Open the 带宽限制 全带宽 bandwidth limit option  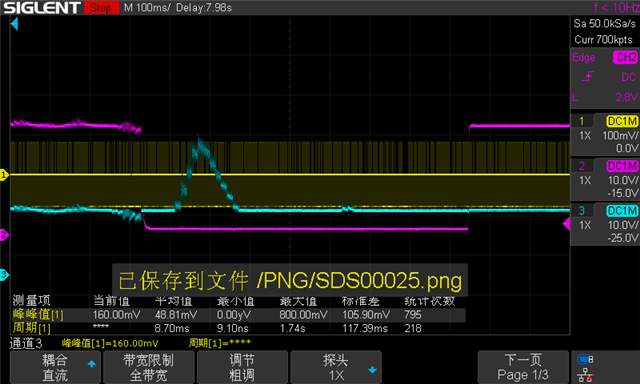(149, 367)
